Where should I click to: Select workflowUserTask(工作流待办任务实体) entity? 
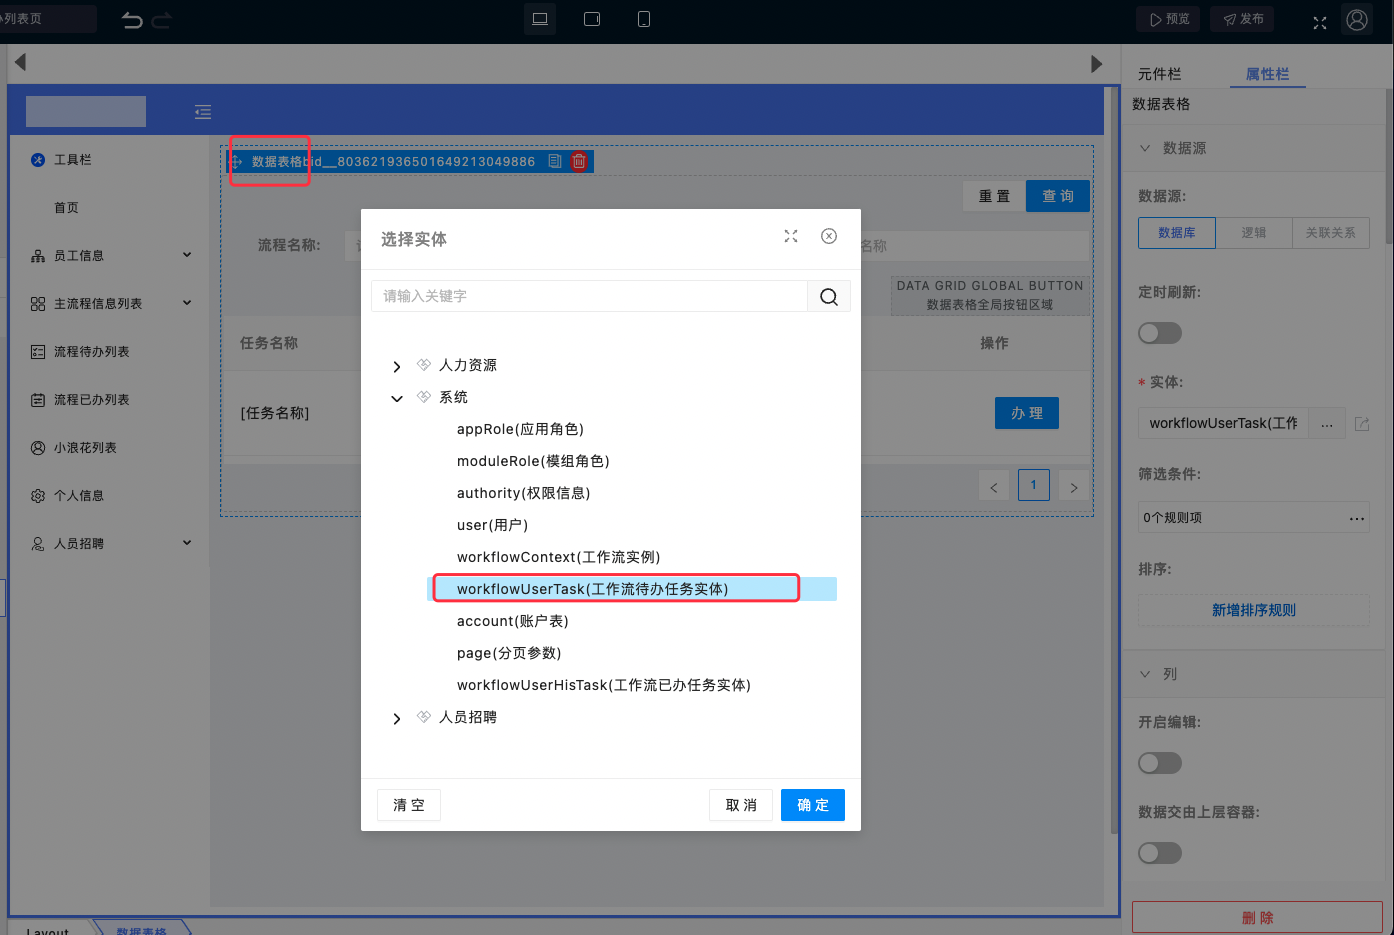(632, 589)
